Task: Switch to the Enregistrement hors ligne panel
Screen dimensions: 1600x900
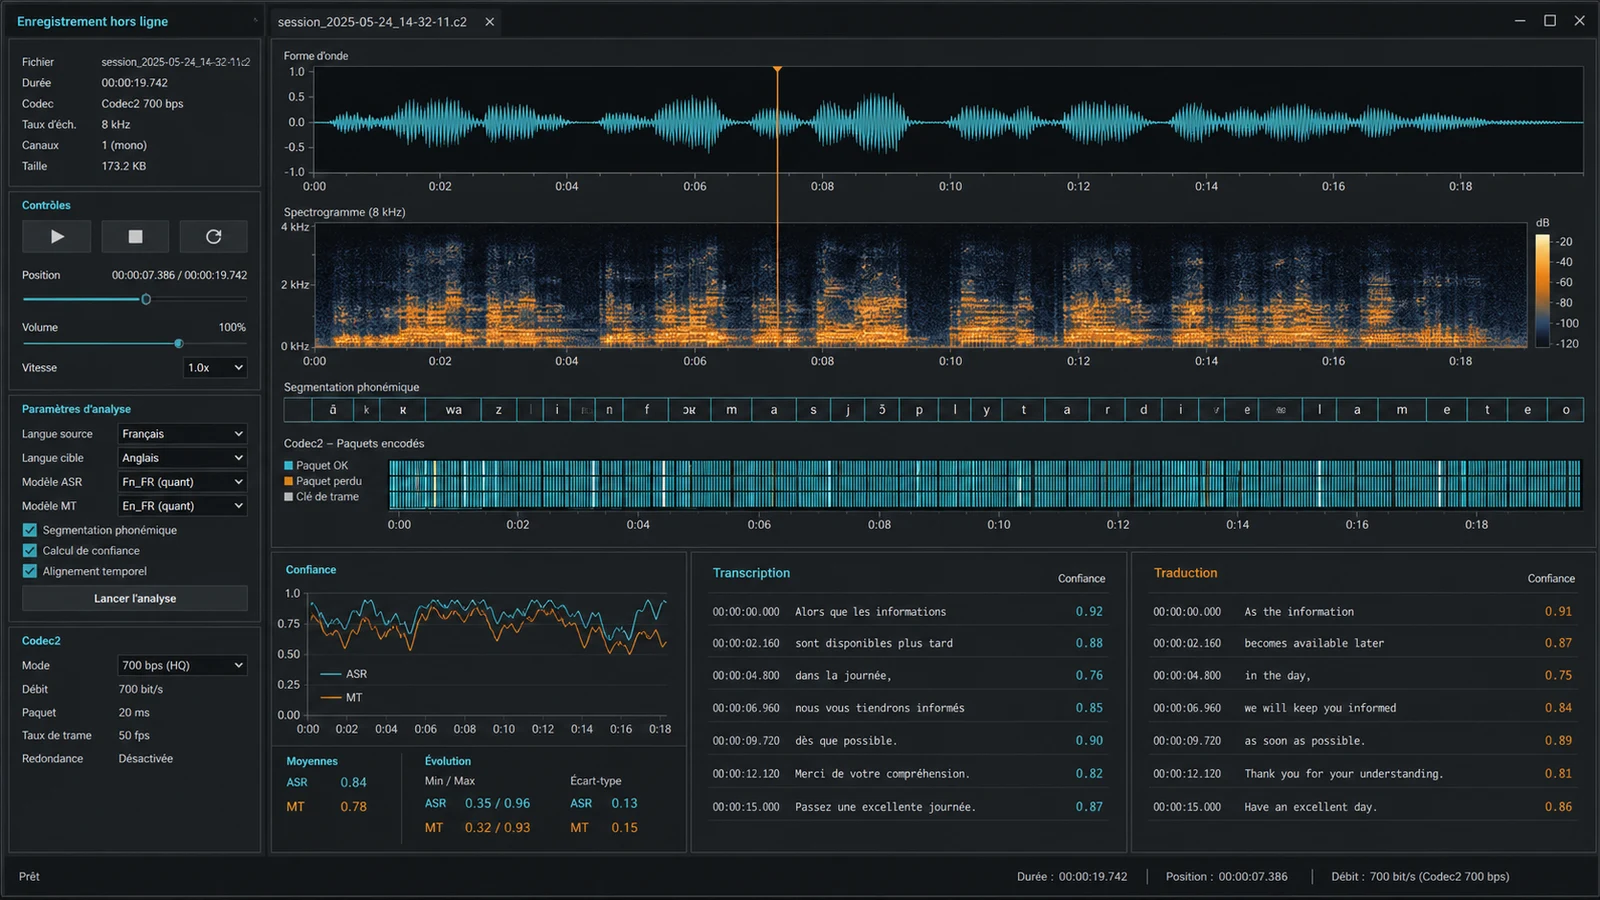Action: point(92,22)
